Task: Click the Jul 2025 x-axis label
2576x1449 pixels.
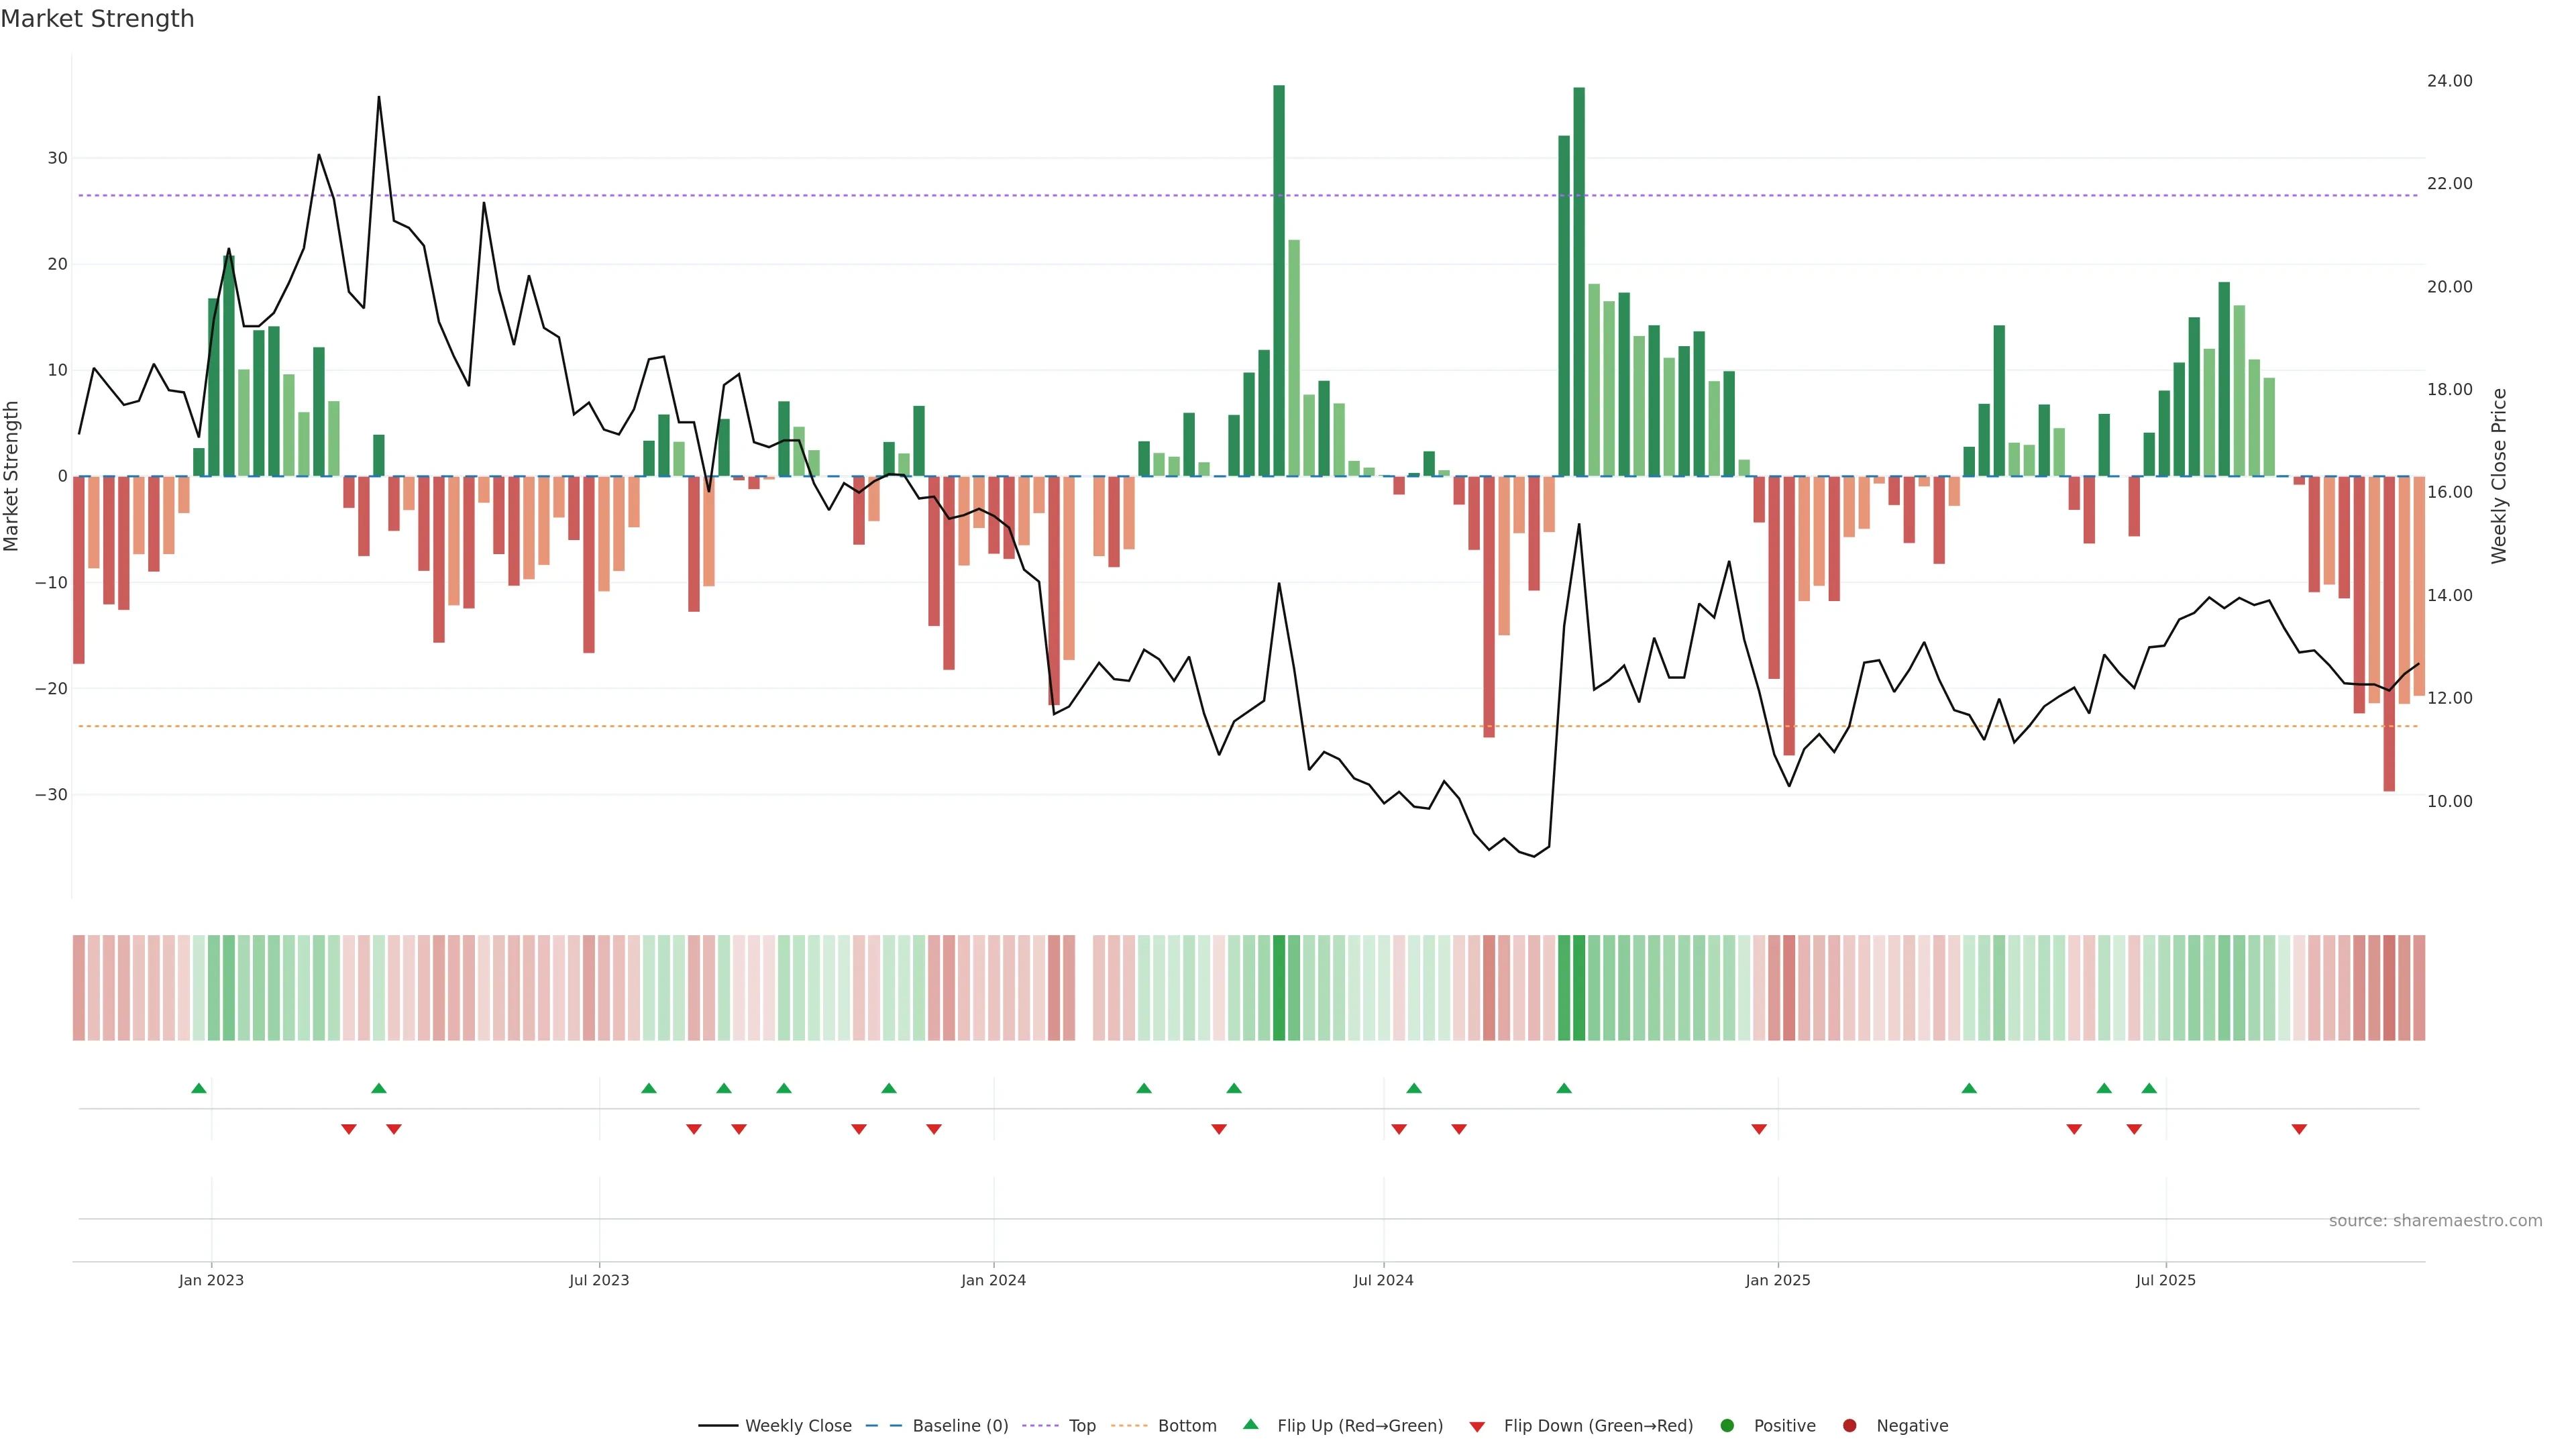Action: (2166, 1280)
